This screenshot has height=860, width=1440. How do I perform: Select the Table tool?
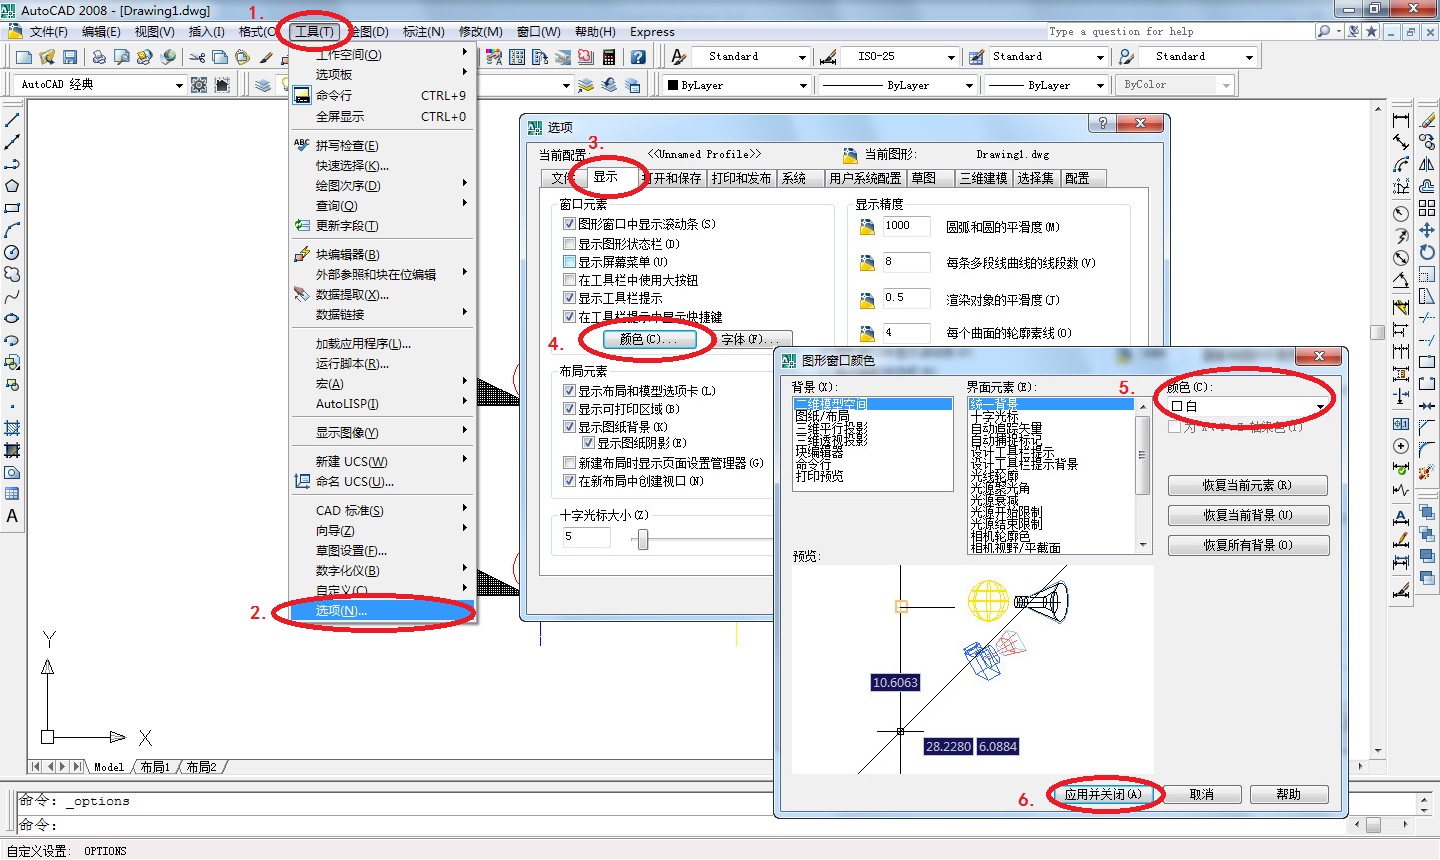(x=12, y=494)
